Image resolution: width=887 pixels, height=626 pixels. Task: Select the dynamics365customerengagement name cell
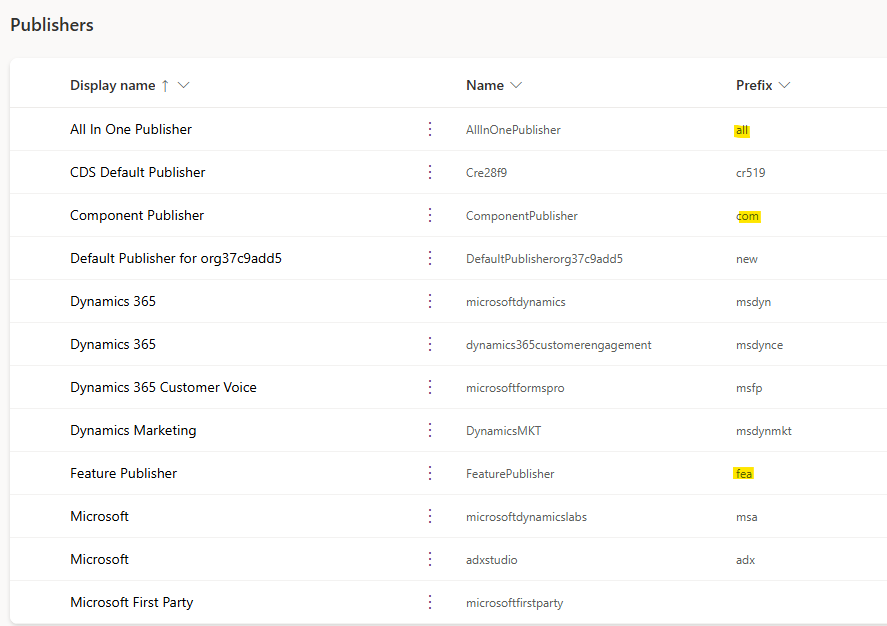coord(558,345)
